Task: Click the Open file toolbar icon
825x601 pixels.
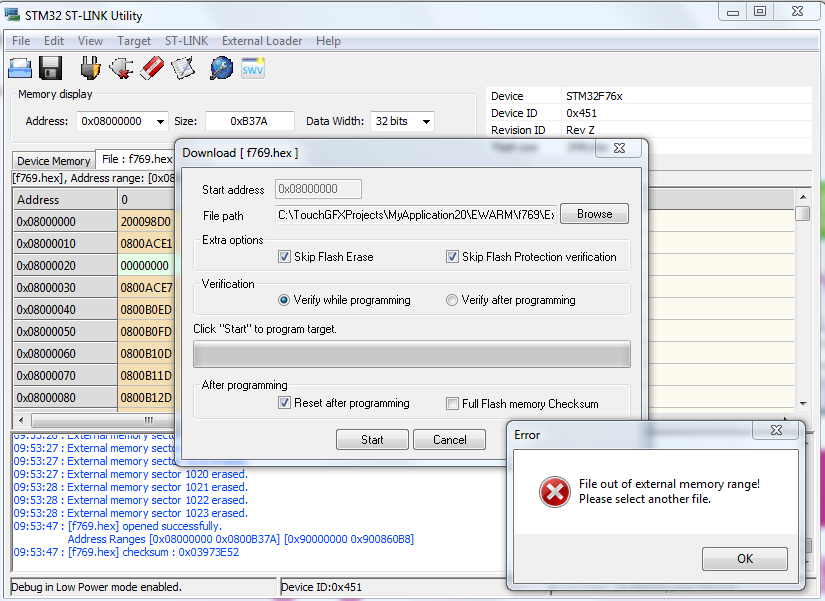Action: (21, 68)
